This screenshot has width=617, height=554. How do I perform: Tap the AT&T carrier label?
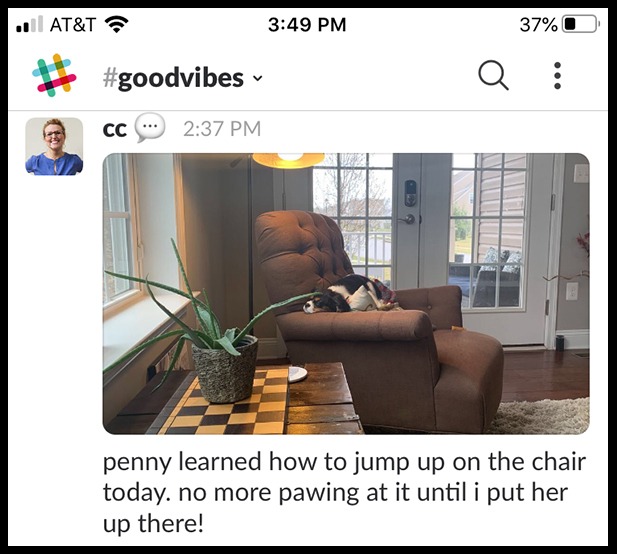pyautogui.click(x=73, y=24)
